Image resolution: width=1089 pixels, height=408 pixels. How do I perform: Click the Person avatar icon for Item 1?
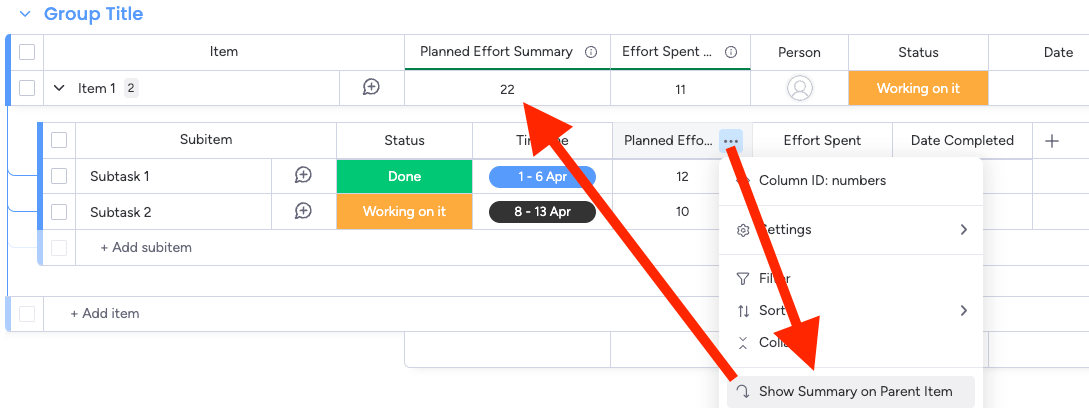click(x=800, y=88)
